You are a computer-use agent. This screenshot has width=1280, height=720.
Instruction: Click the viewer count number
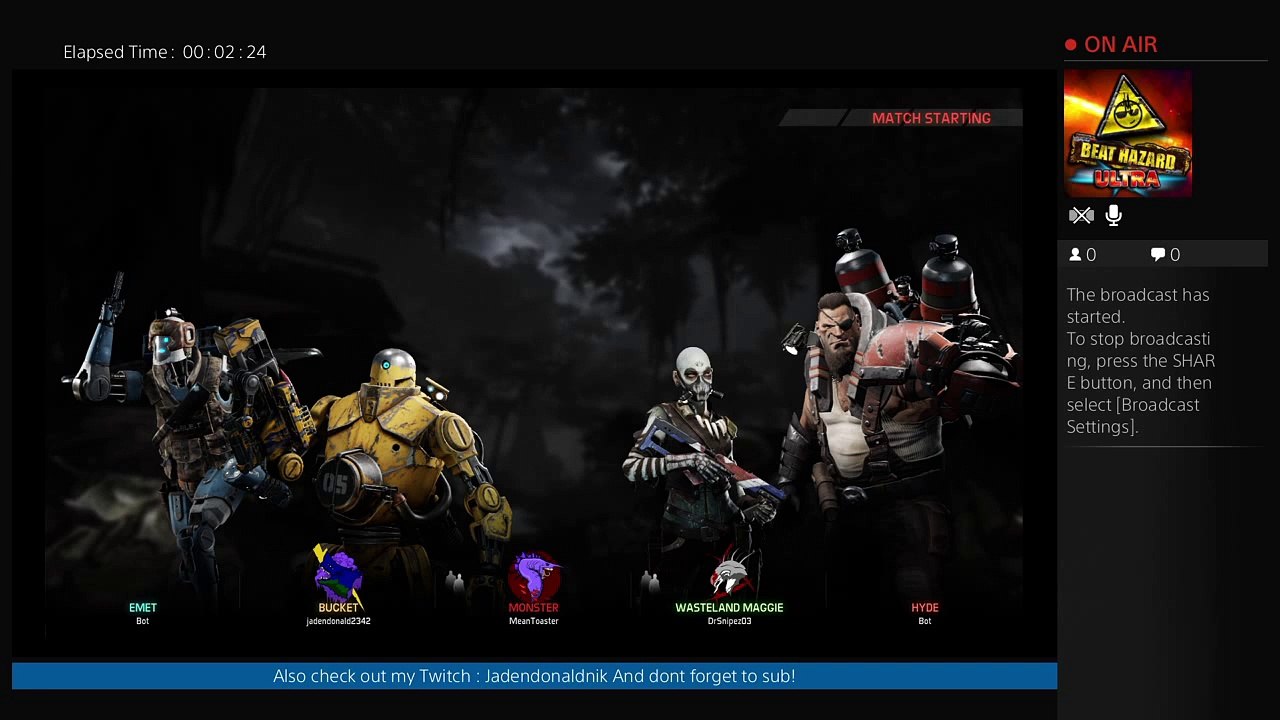1091,255
